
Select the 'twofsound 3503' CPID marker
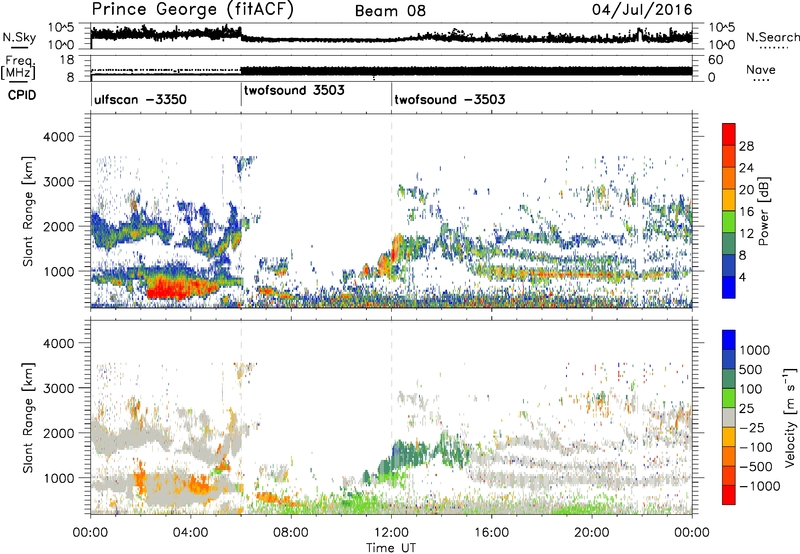(294, 90)
